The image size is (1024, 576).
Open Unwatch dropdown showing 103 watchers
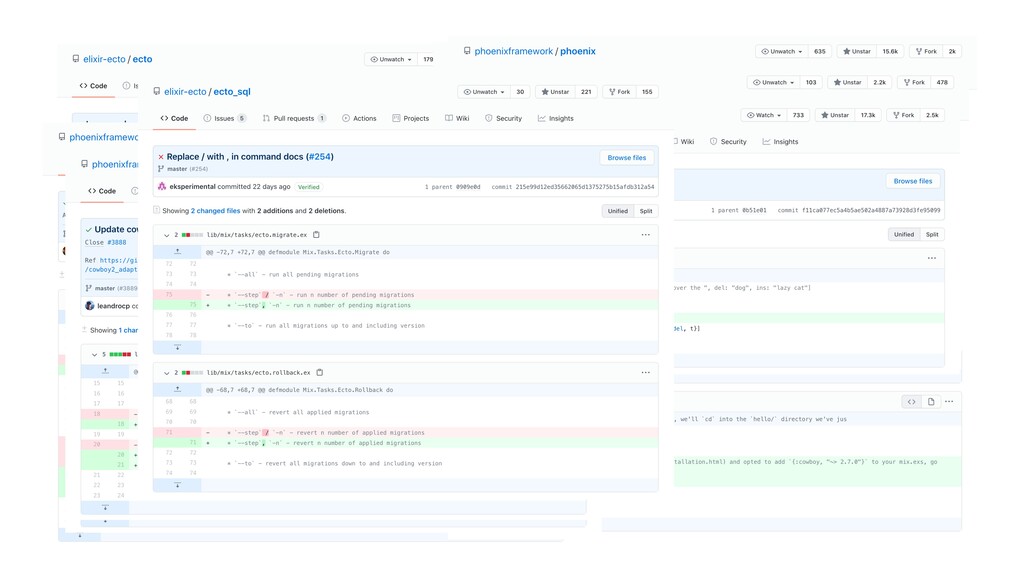[773, 82]
